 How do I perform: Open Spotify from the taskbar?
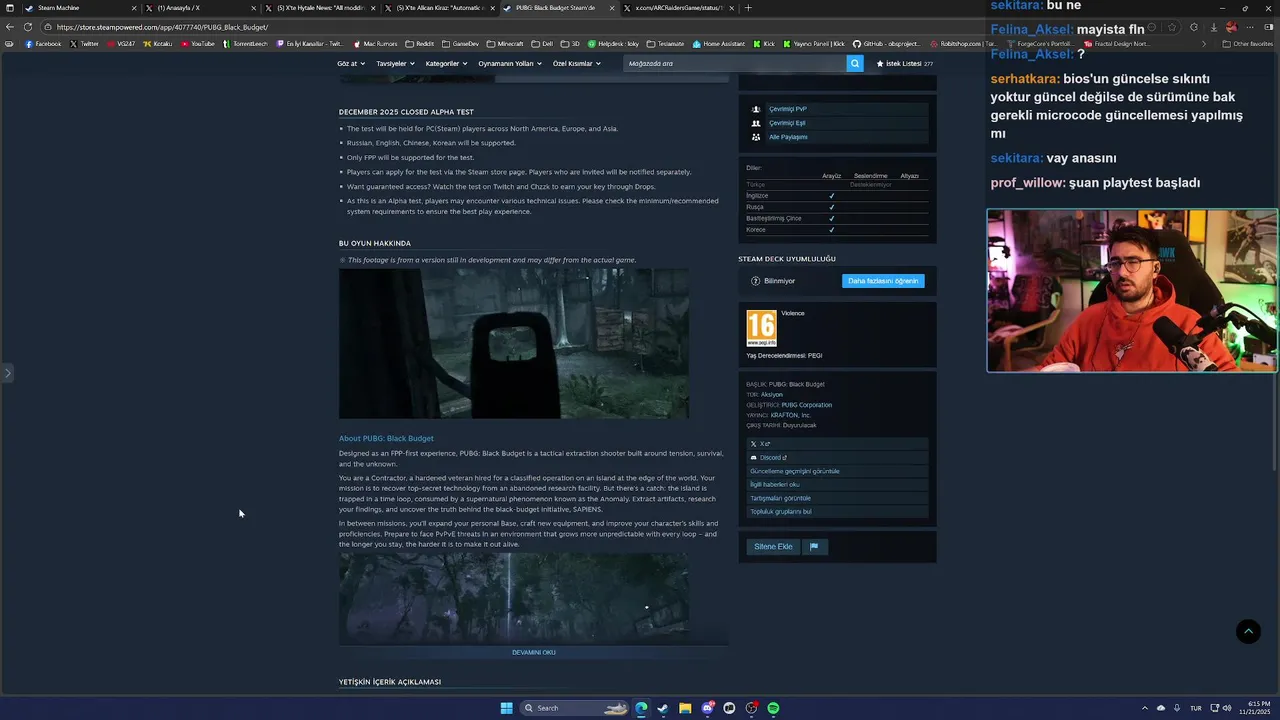[773, 708]
